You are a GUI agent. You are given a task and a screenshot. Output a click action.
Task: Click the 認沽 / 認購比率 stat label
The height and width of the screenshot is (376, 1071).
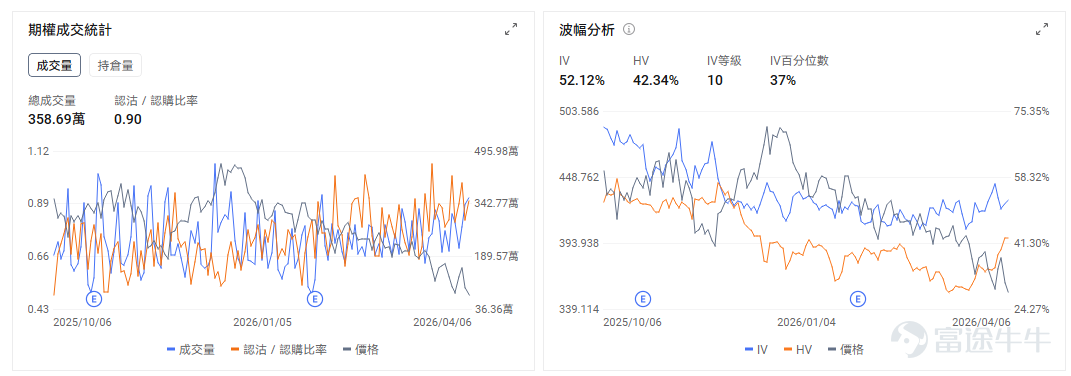coord(156,100)
